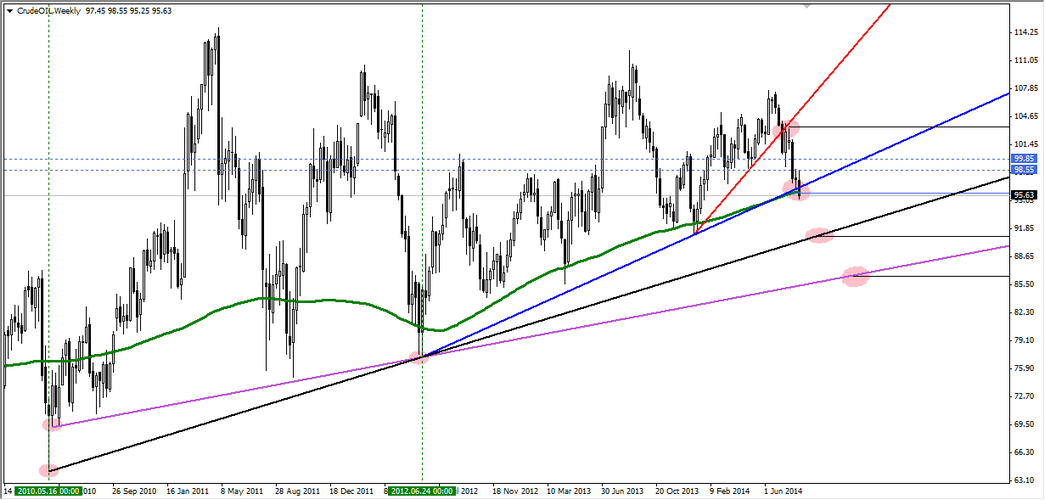Select pink ellipse on purple trendline at right

pyautogui.click(x=855, y=277)
